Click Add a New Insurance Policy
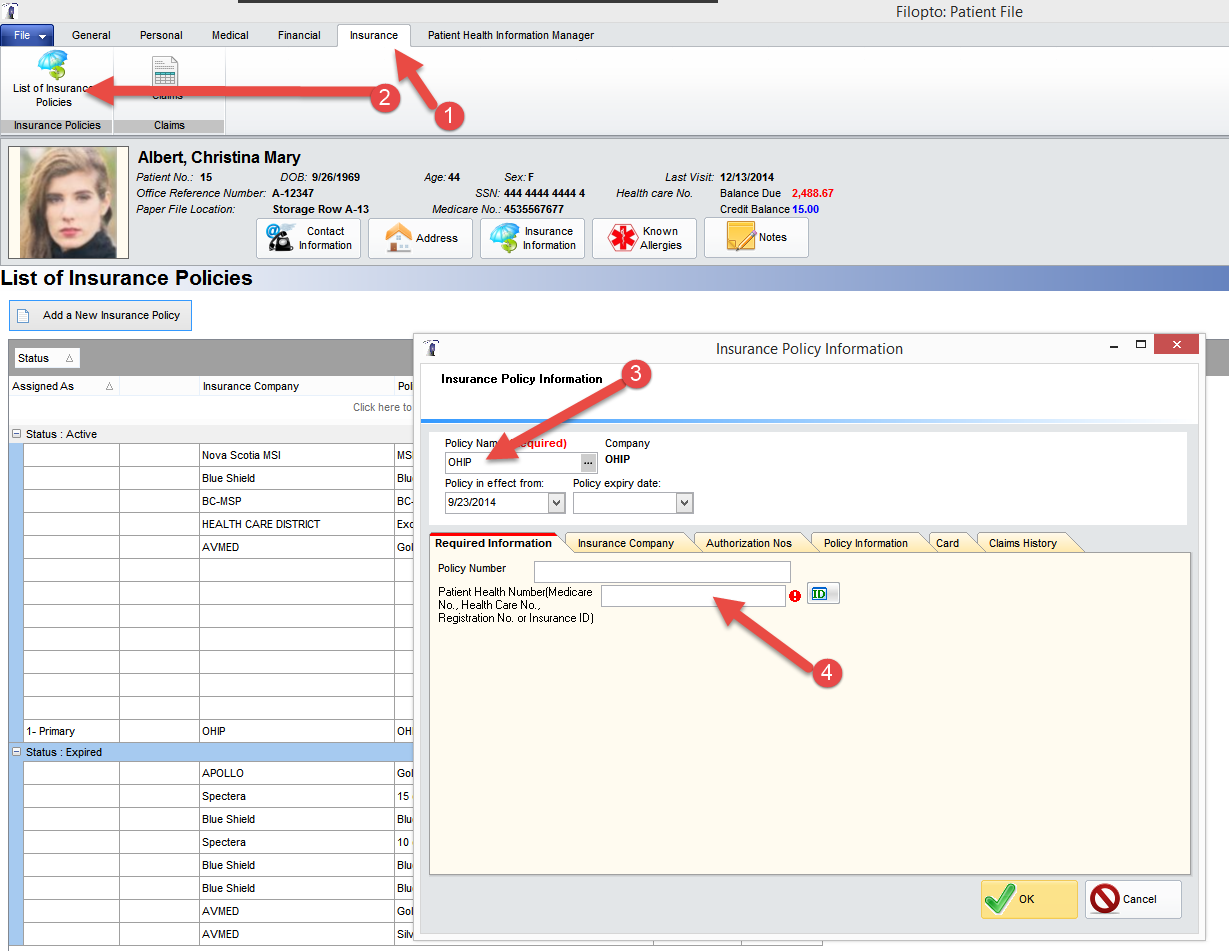The width and height of the screenshot is (1229, 951). click(x=100, y=316)
